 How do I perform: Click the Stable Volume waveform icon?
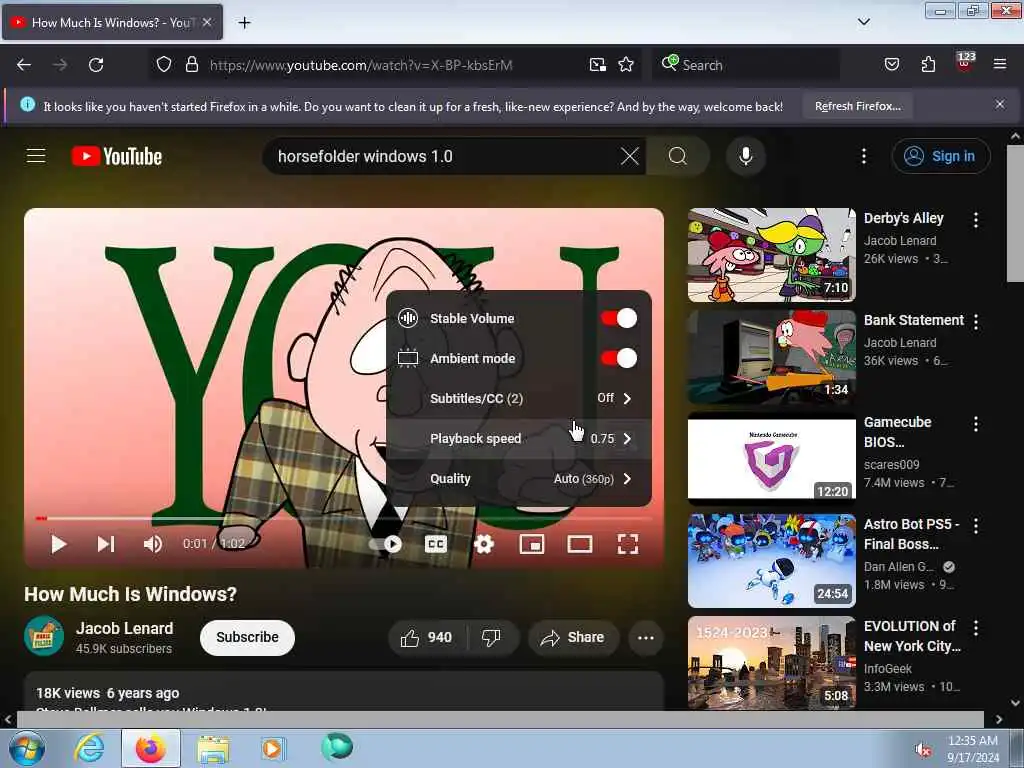[408, 318]
